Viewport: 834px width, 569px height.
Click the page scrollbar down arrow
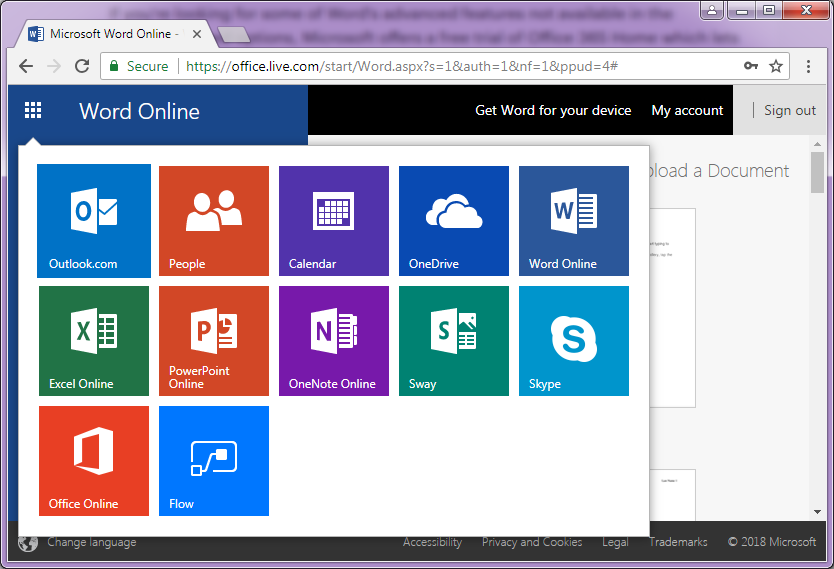click(x=818, y=512)
